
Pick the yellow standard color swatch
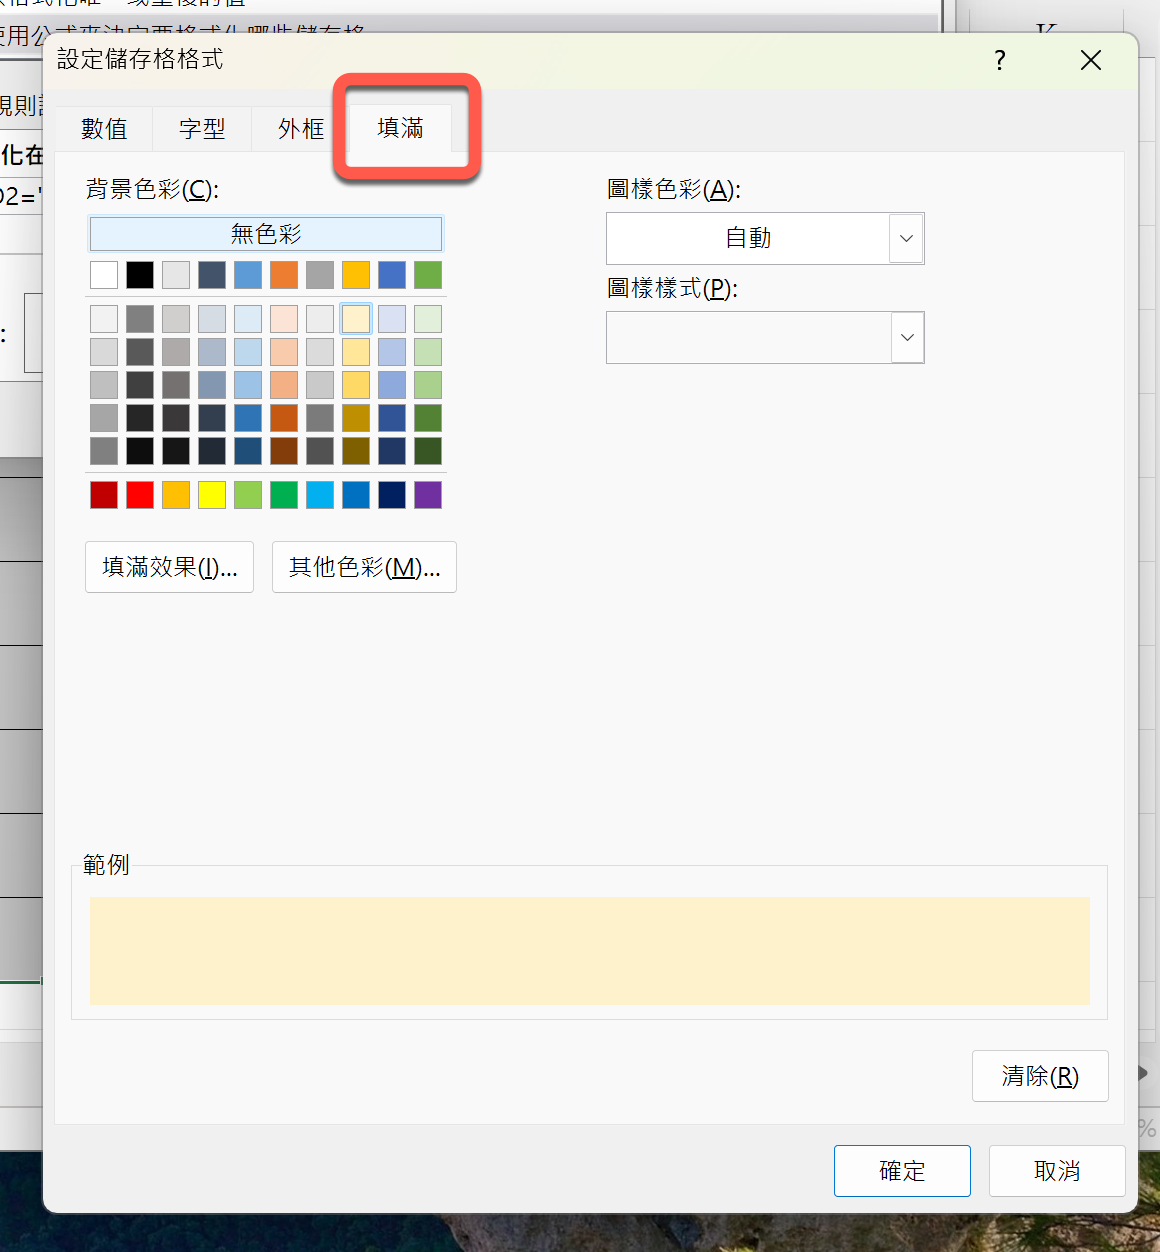pos(212,495)
